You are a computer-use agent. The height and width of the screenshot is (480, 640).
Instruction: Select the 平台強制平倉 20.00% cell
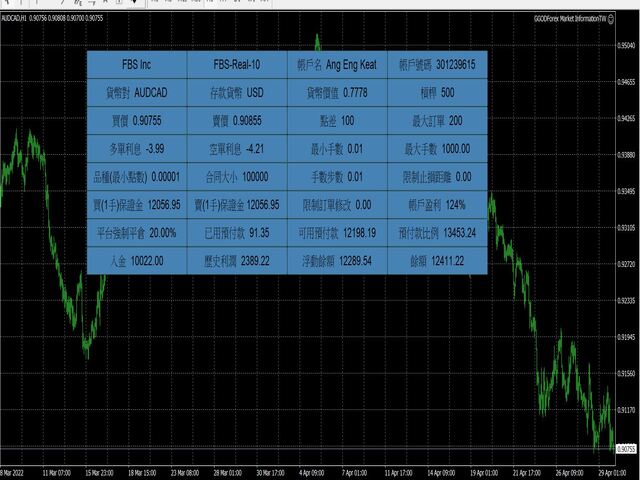[x=137, y=233]
